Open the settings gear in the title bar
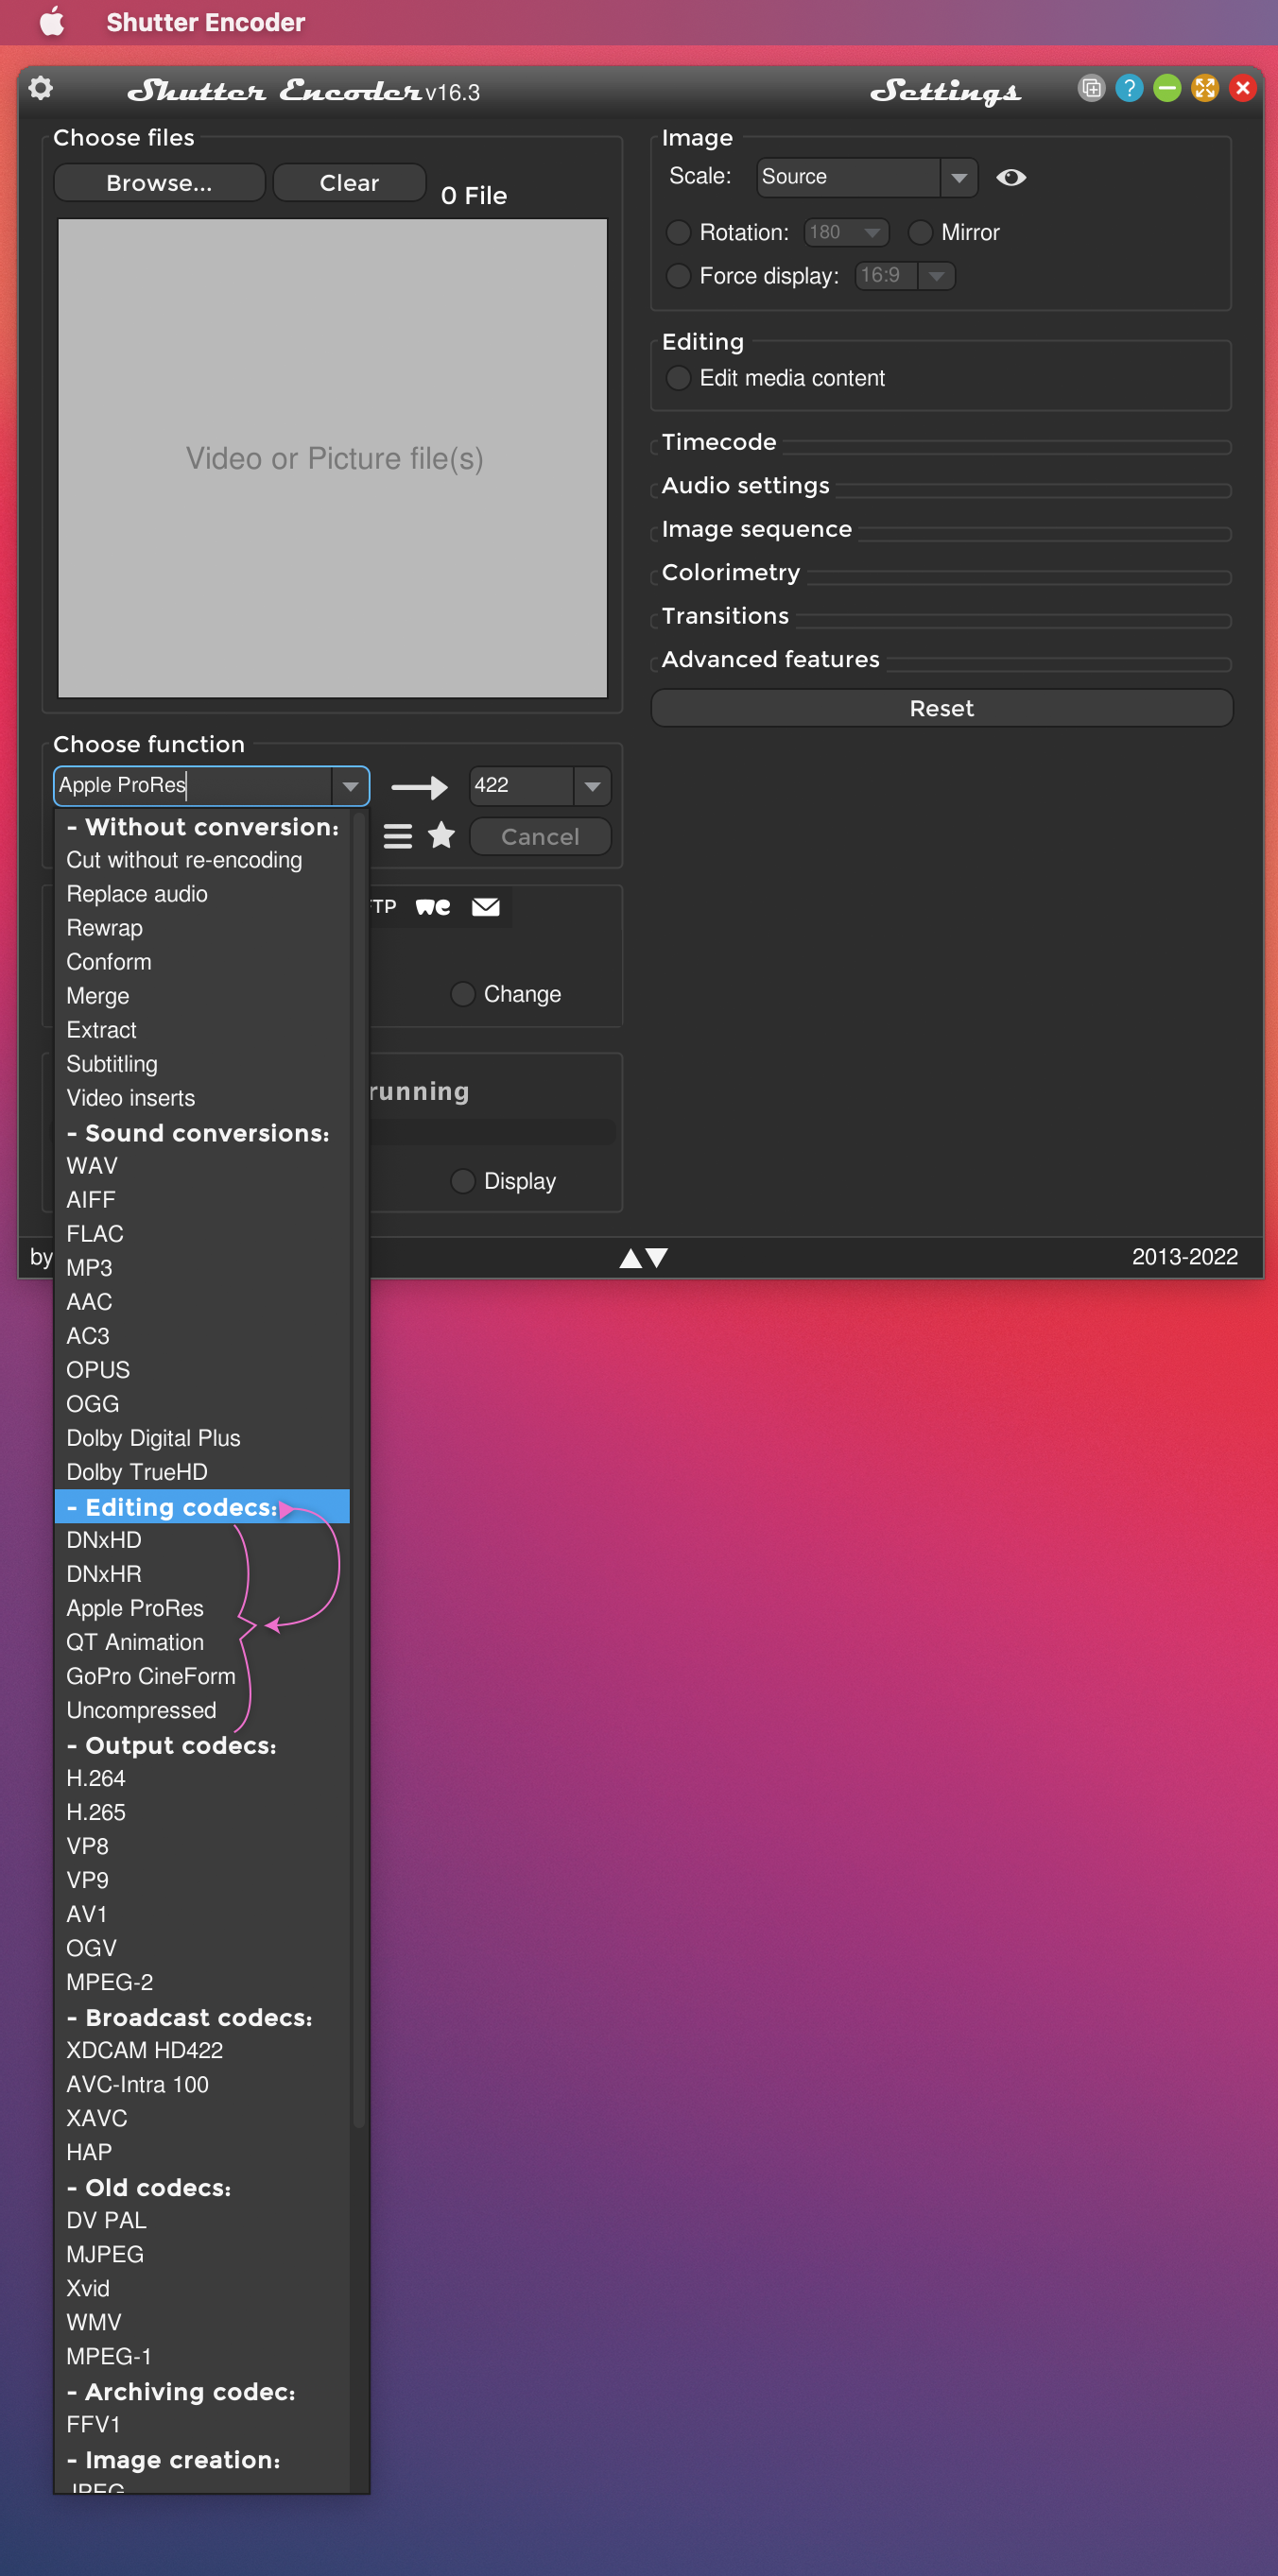This screenshot has width=1278, height=2576. coord(41,89)
